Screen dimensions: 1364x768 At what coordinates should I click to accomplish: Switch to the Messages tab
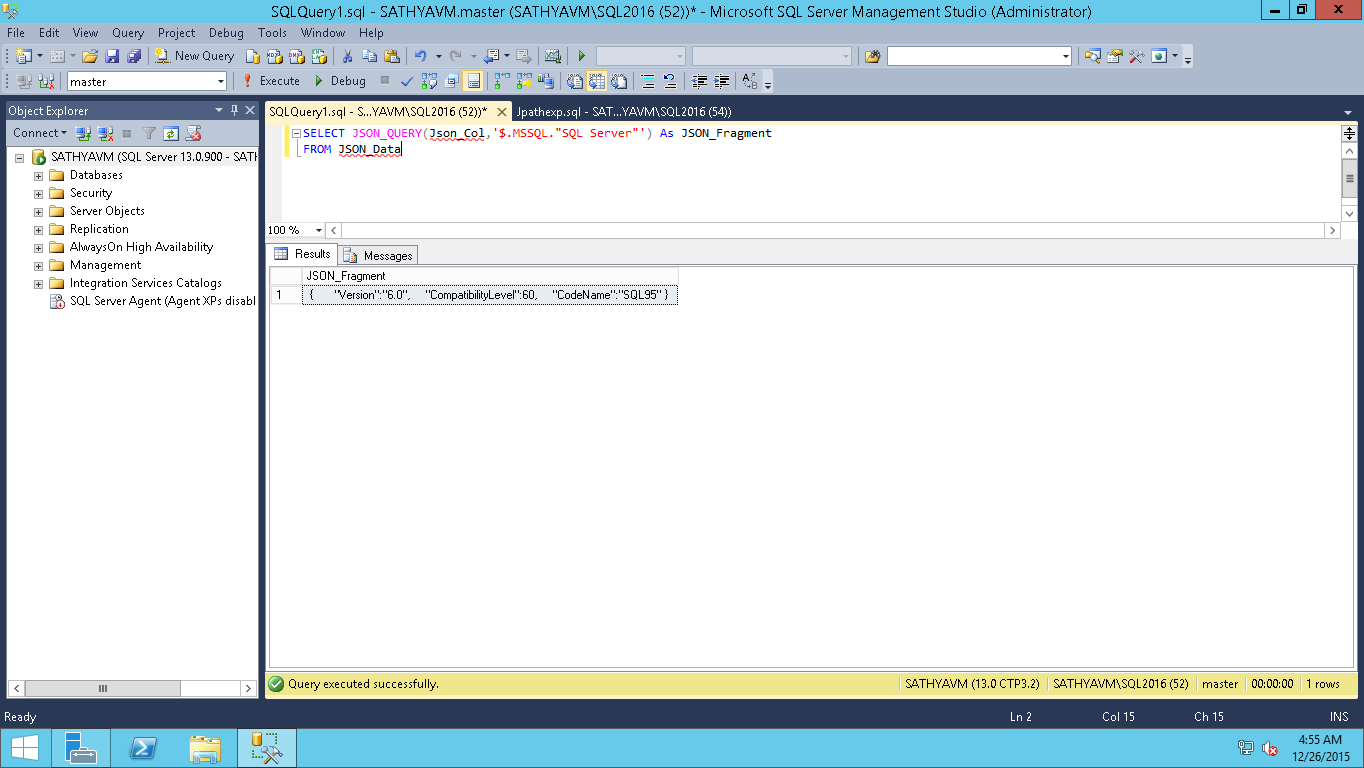[377, 255]
